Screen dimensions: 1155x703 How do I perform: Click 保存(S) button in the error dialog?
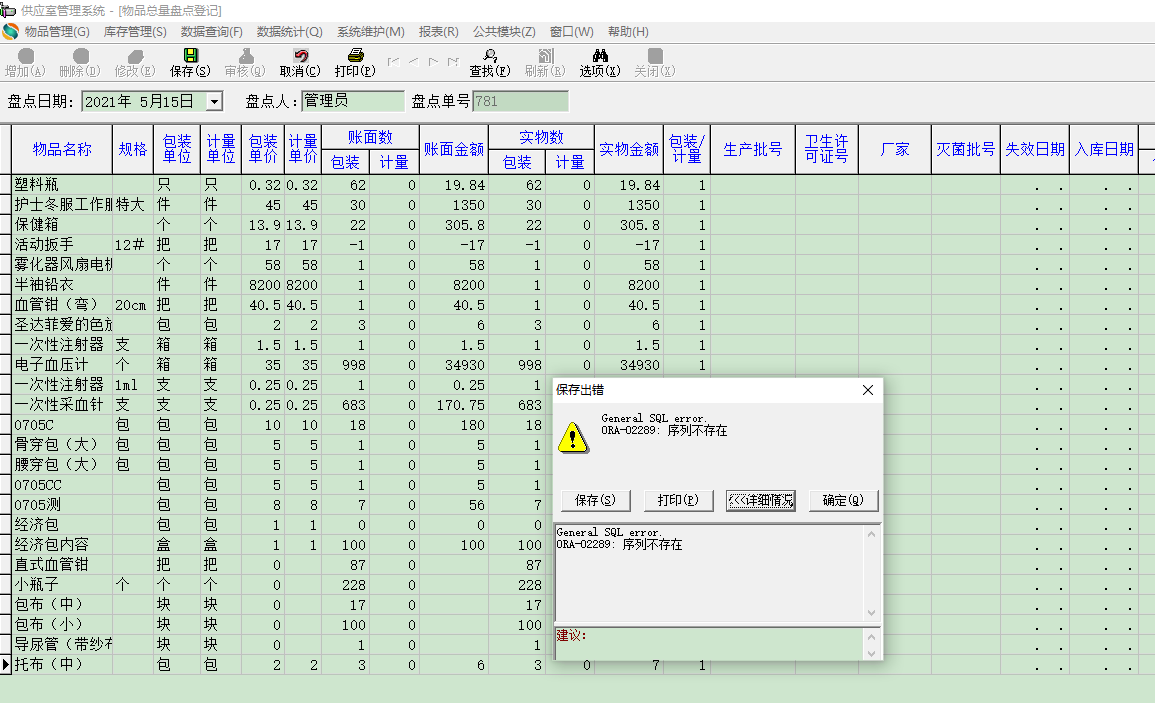pyautogui.click(x=595, y=500)
